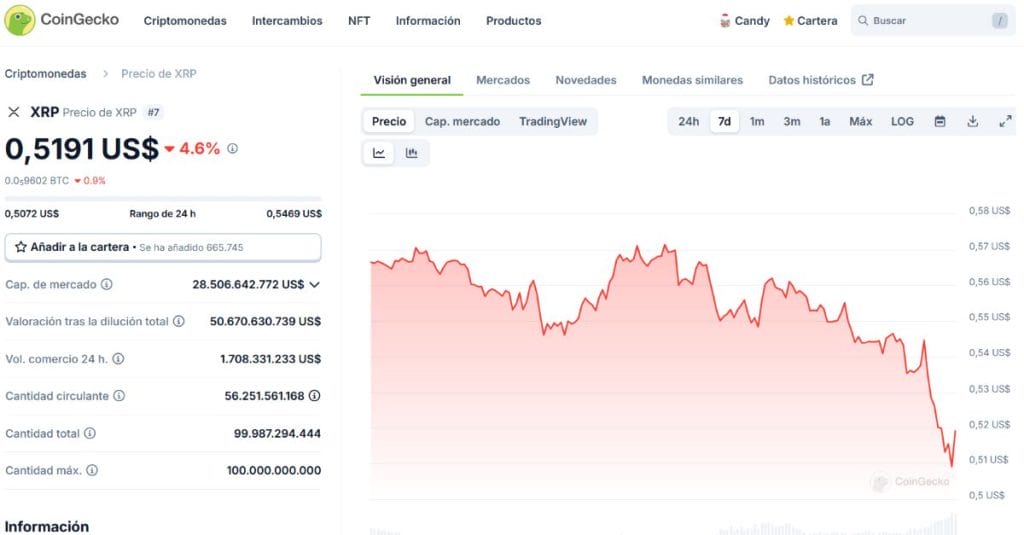The width and height of the screenshot is (1024, 535).
Task: Click info icon next to Cantidad circulante label
Action: (119, 396)
